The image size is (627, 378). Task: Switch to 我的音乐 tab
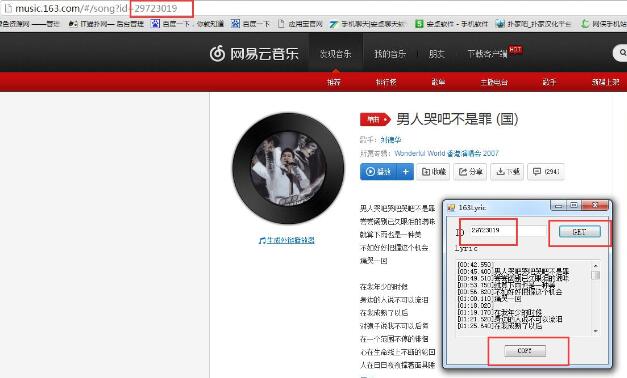click(390, 54)
